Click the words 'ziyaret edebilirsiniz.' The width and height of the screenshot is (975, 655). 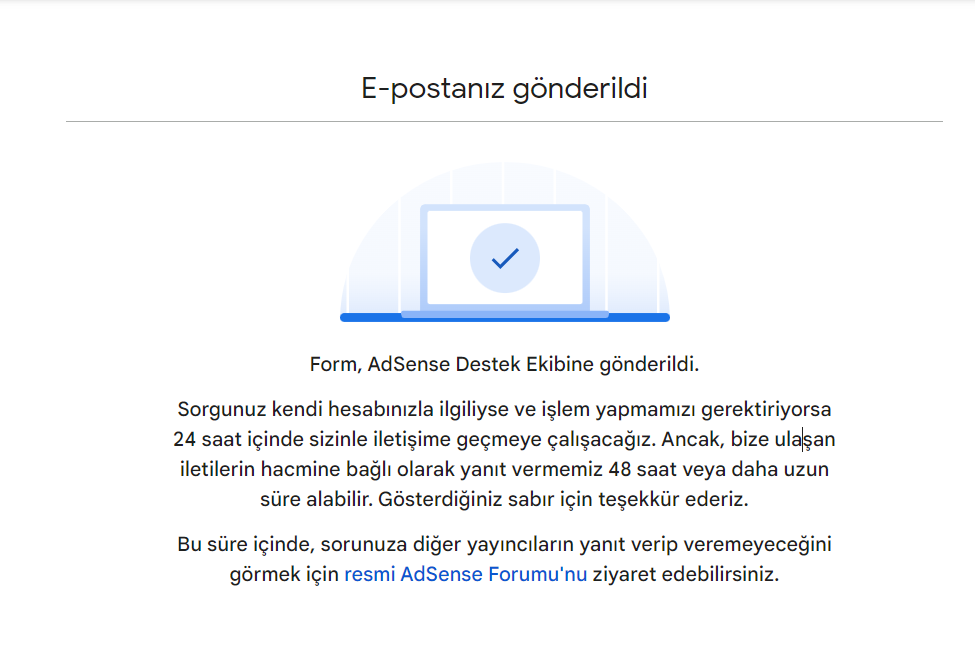[x=685, y=574]
